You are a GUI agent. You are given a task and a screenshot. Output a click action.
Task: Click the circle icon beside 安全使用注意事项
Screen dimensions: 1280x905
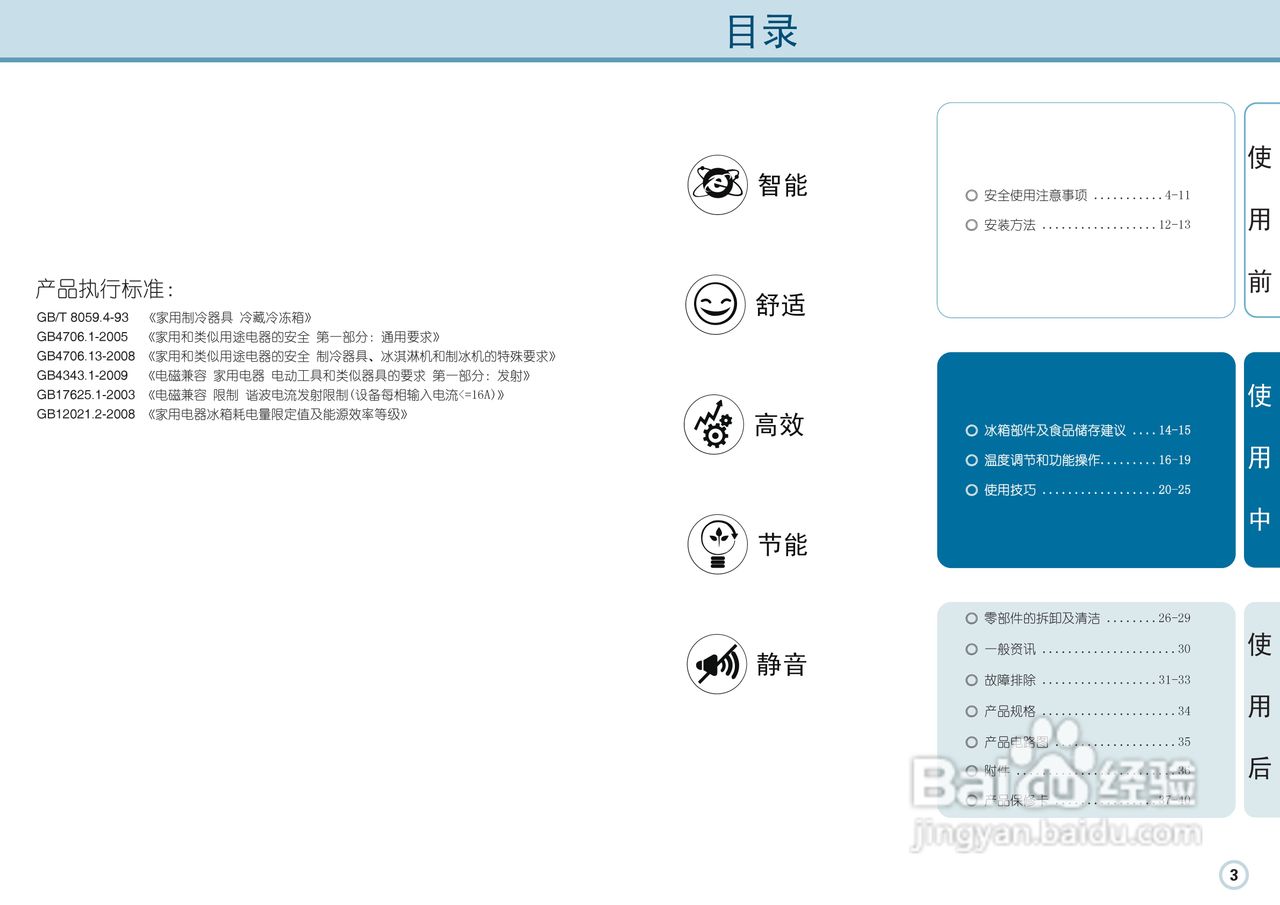pyautogui.click(x=970, y=196)
